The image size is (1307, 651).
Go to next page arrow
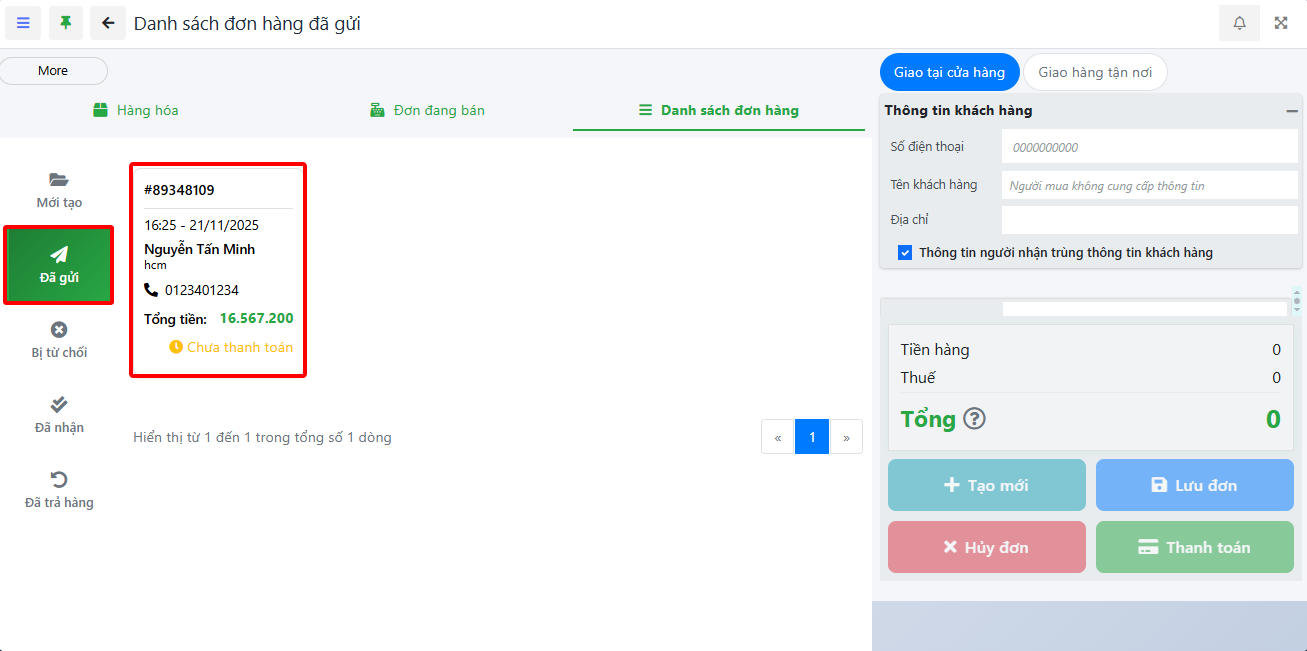click(x=846, y=437)
